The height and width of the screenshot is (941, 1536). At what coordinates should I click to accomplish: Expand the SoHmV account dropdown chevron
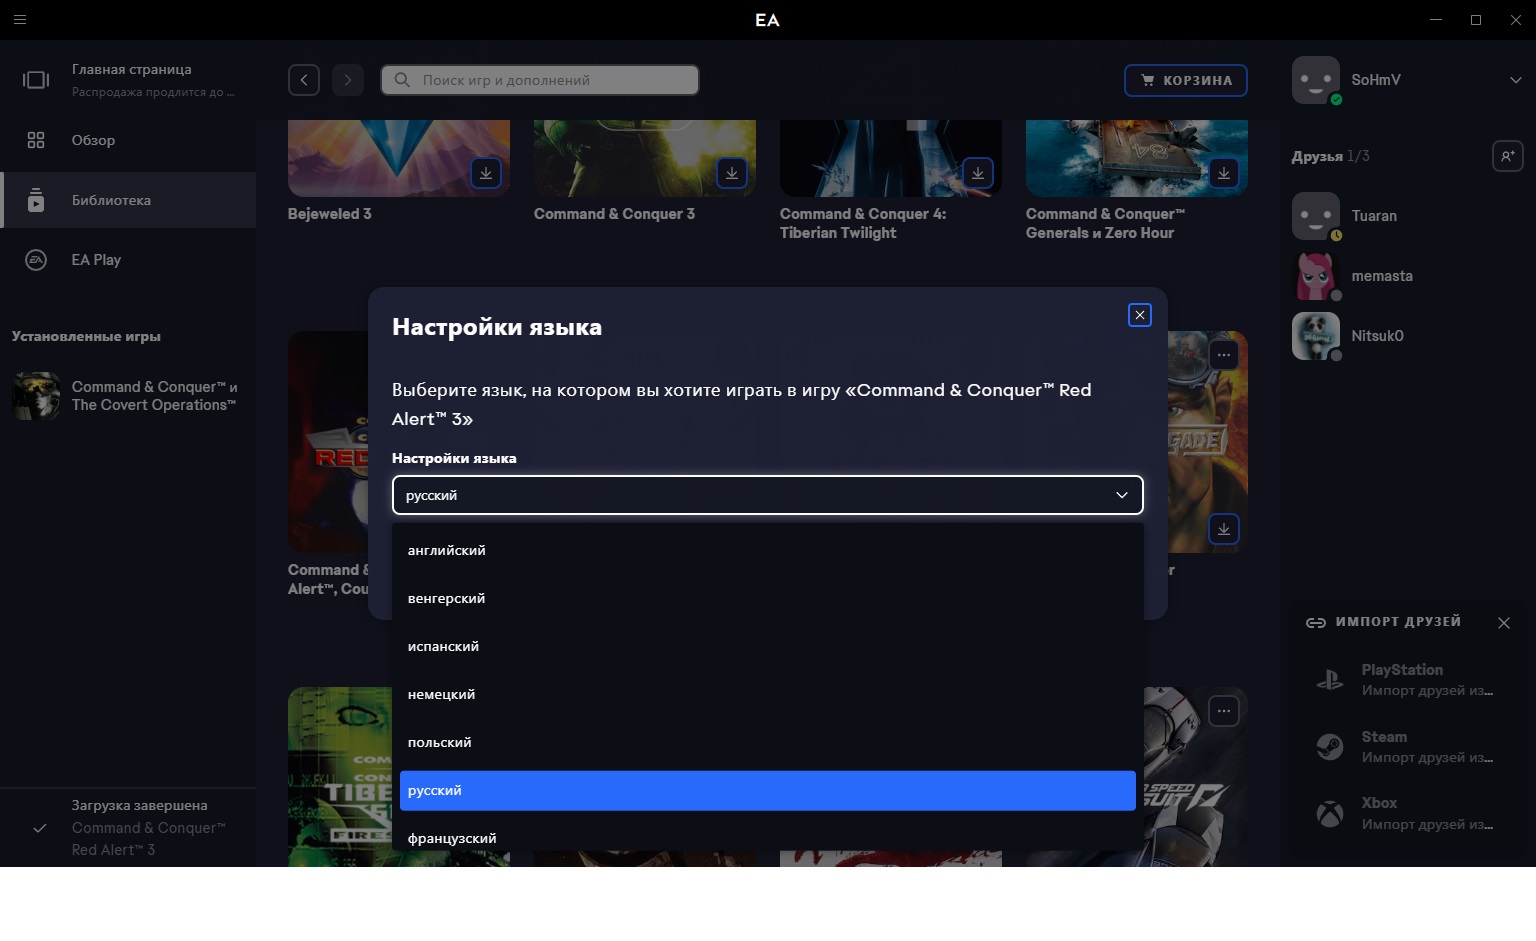point(1515,80)
